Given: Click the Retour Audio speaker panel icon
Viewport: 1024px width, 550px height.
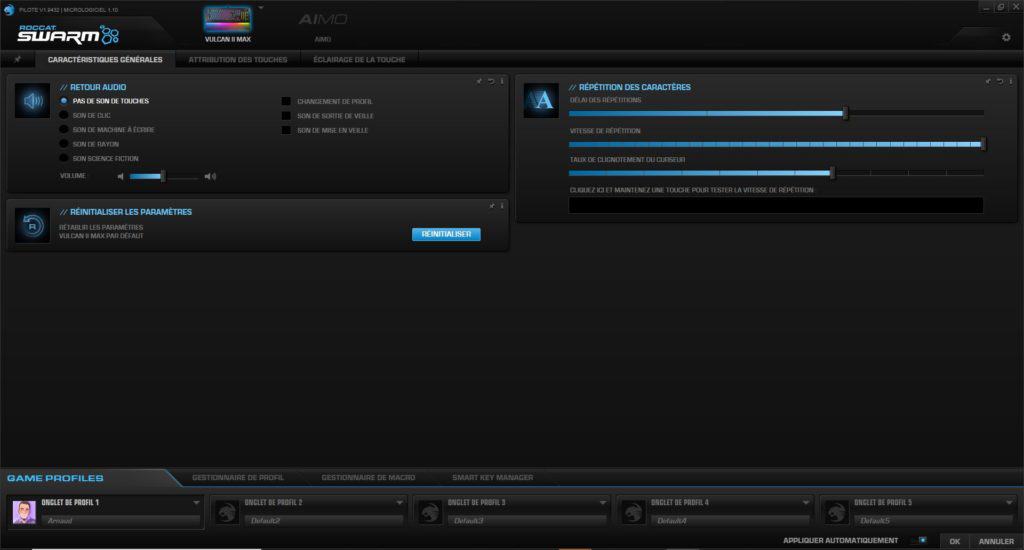Looking at the screenshot, I should point(34,100).
